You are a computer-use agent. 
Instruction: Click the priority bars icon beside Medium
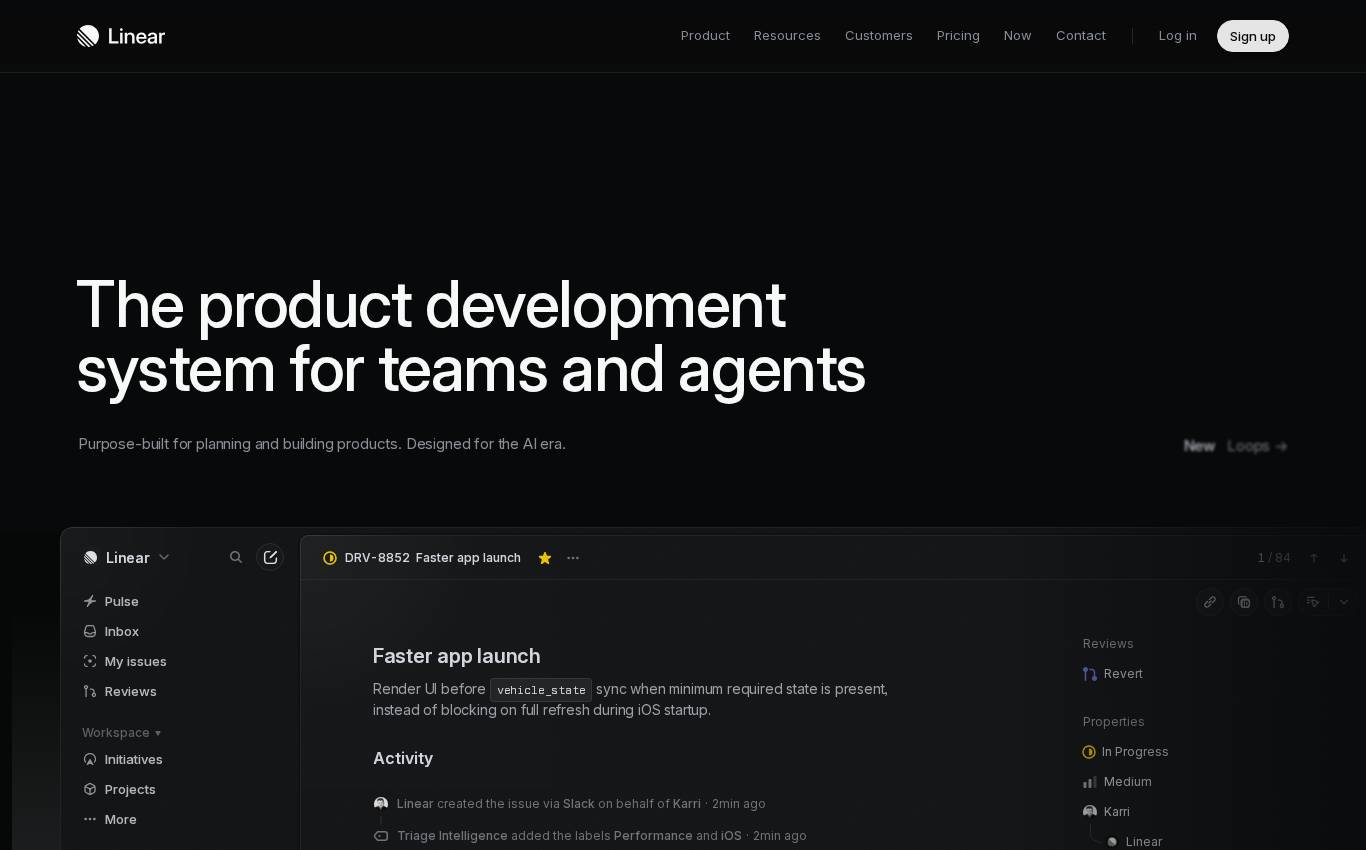pos(1090,782)
